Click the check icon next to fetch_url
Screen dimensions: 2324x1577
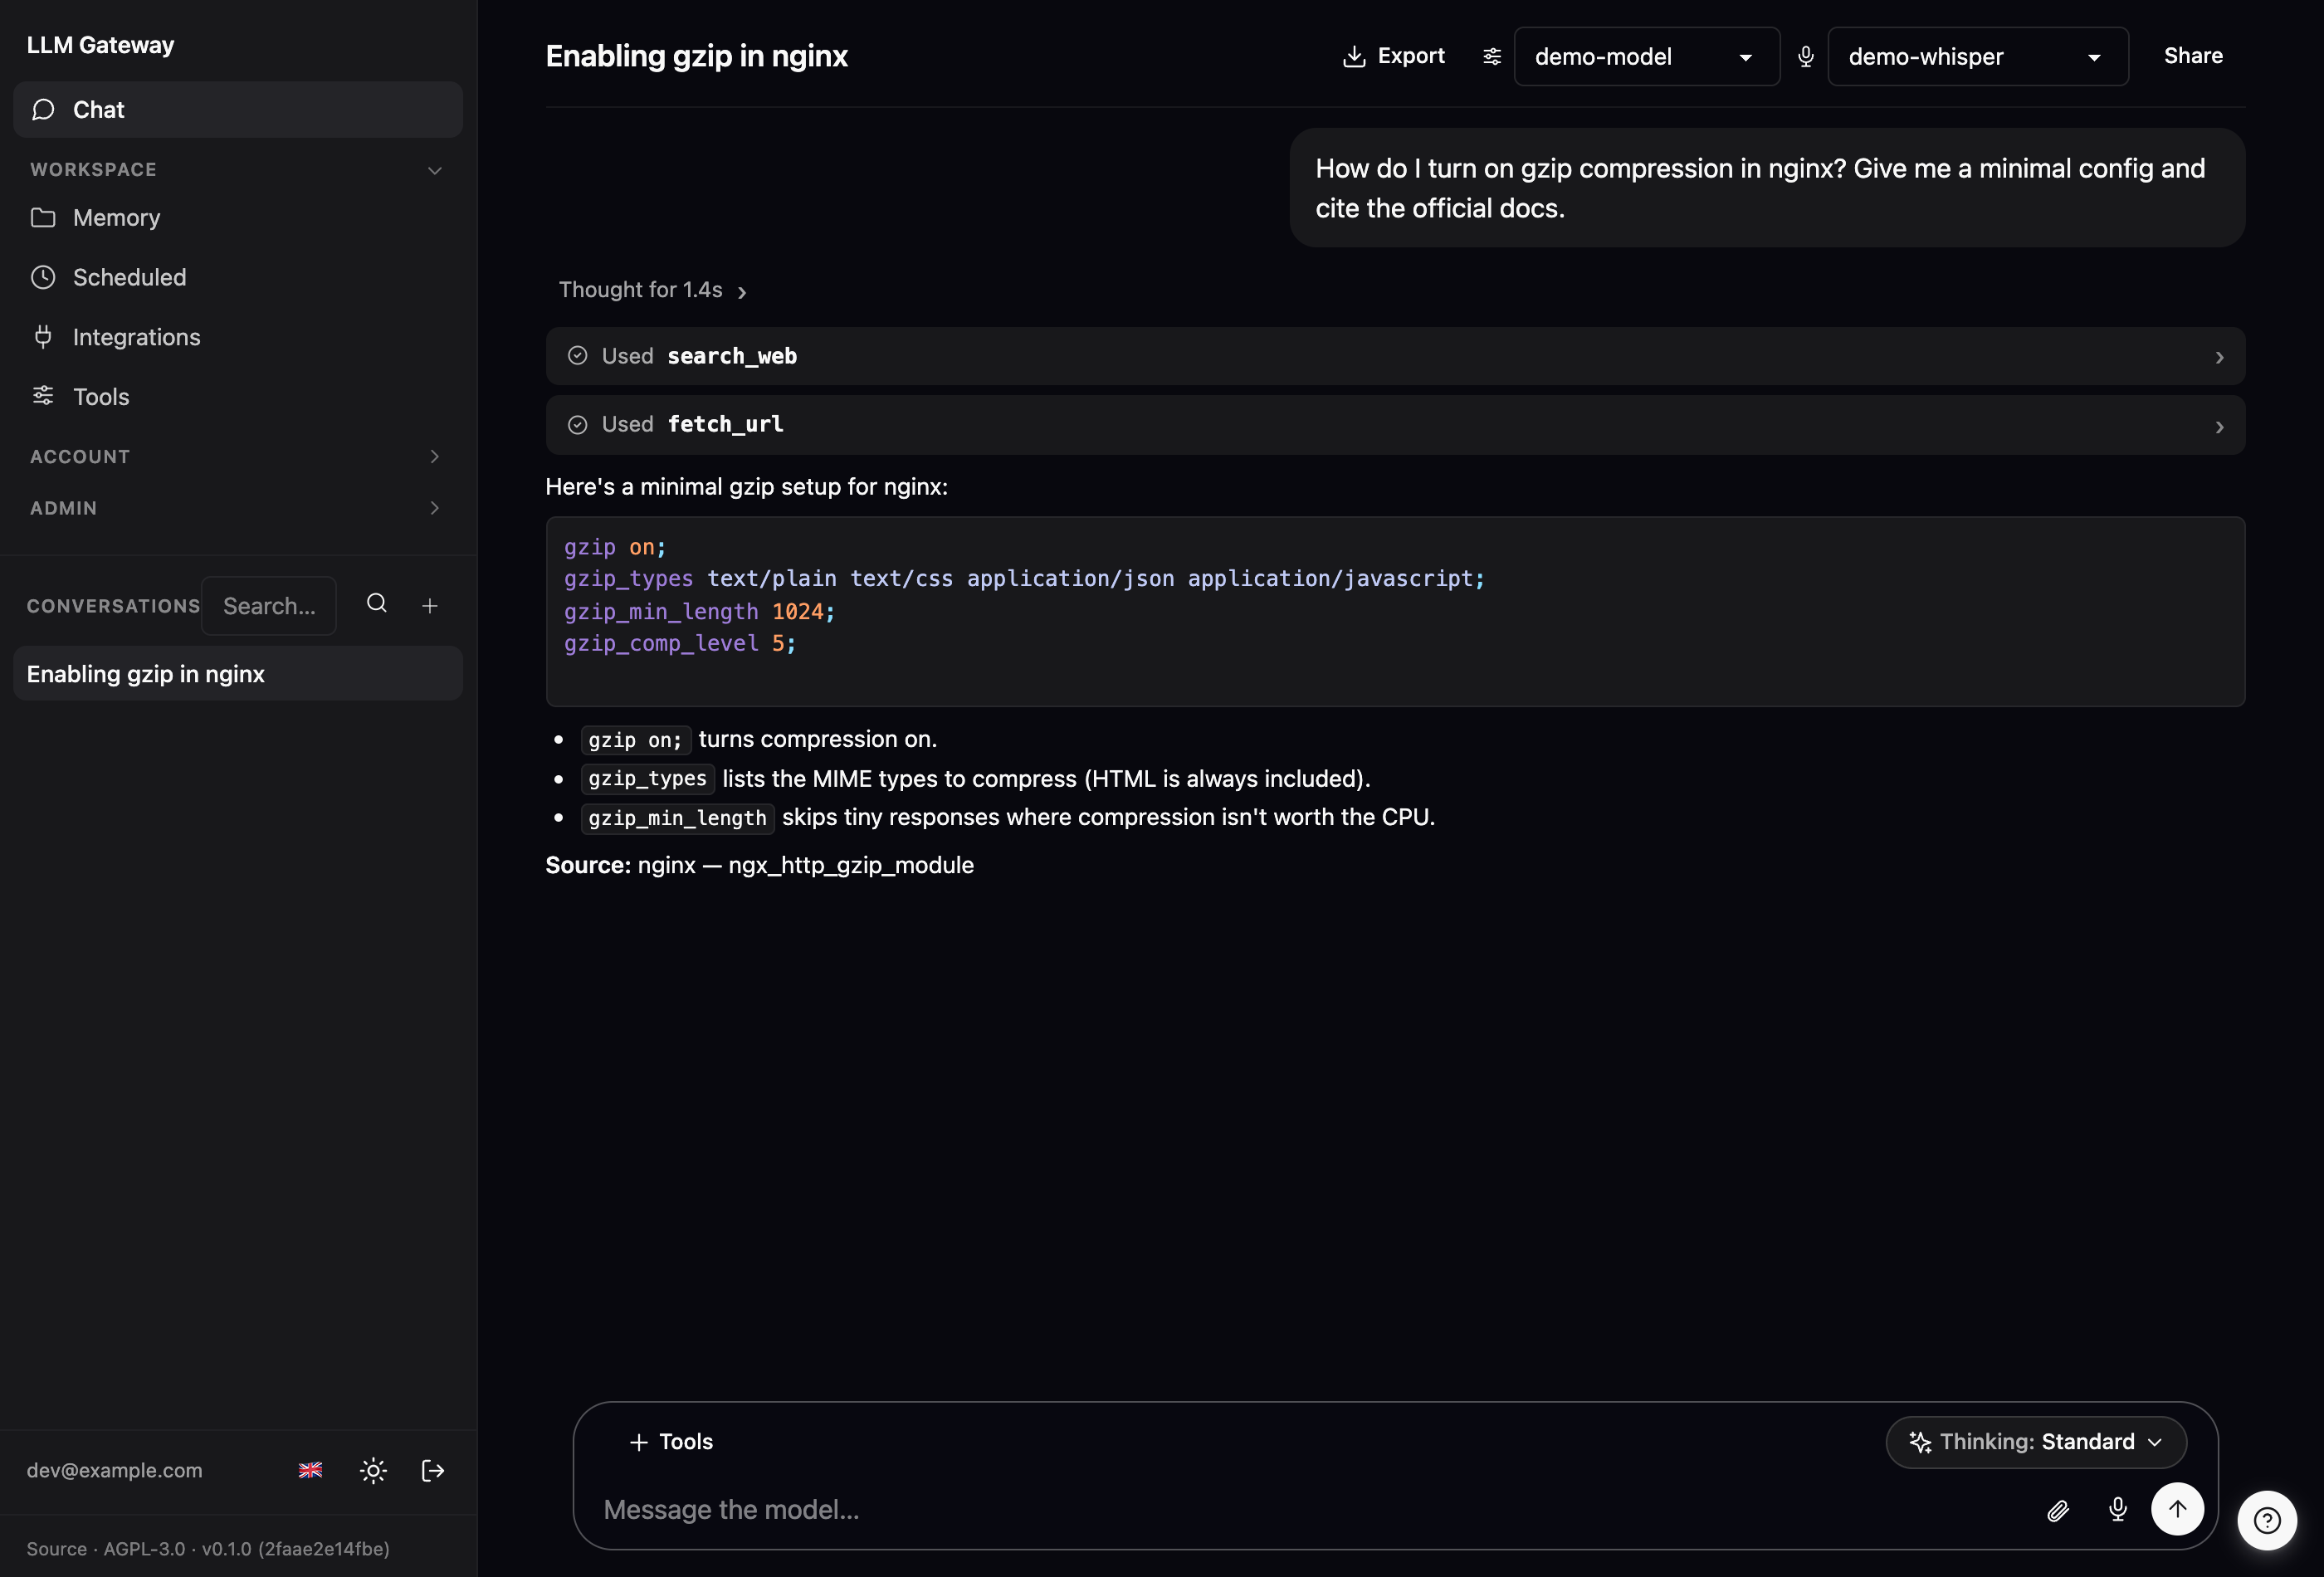(578, 425)
